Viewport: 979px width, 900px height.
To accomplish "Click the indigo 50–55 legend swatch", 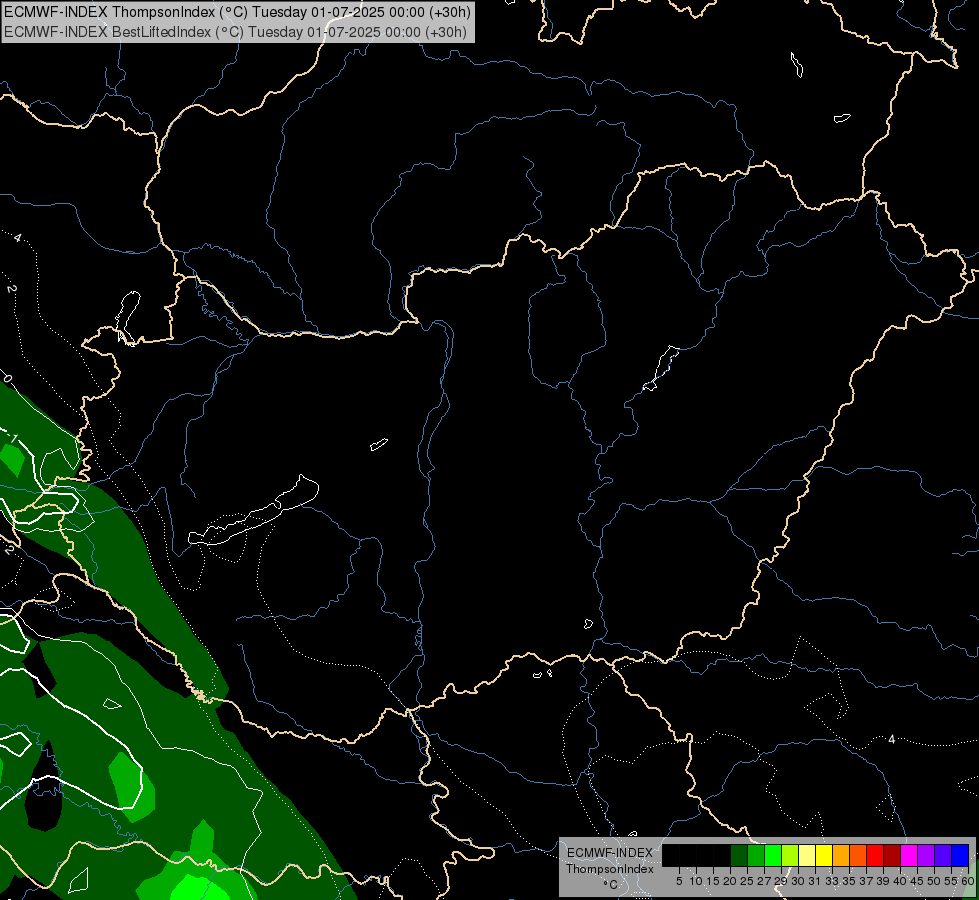I will [943, 855].
